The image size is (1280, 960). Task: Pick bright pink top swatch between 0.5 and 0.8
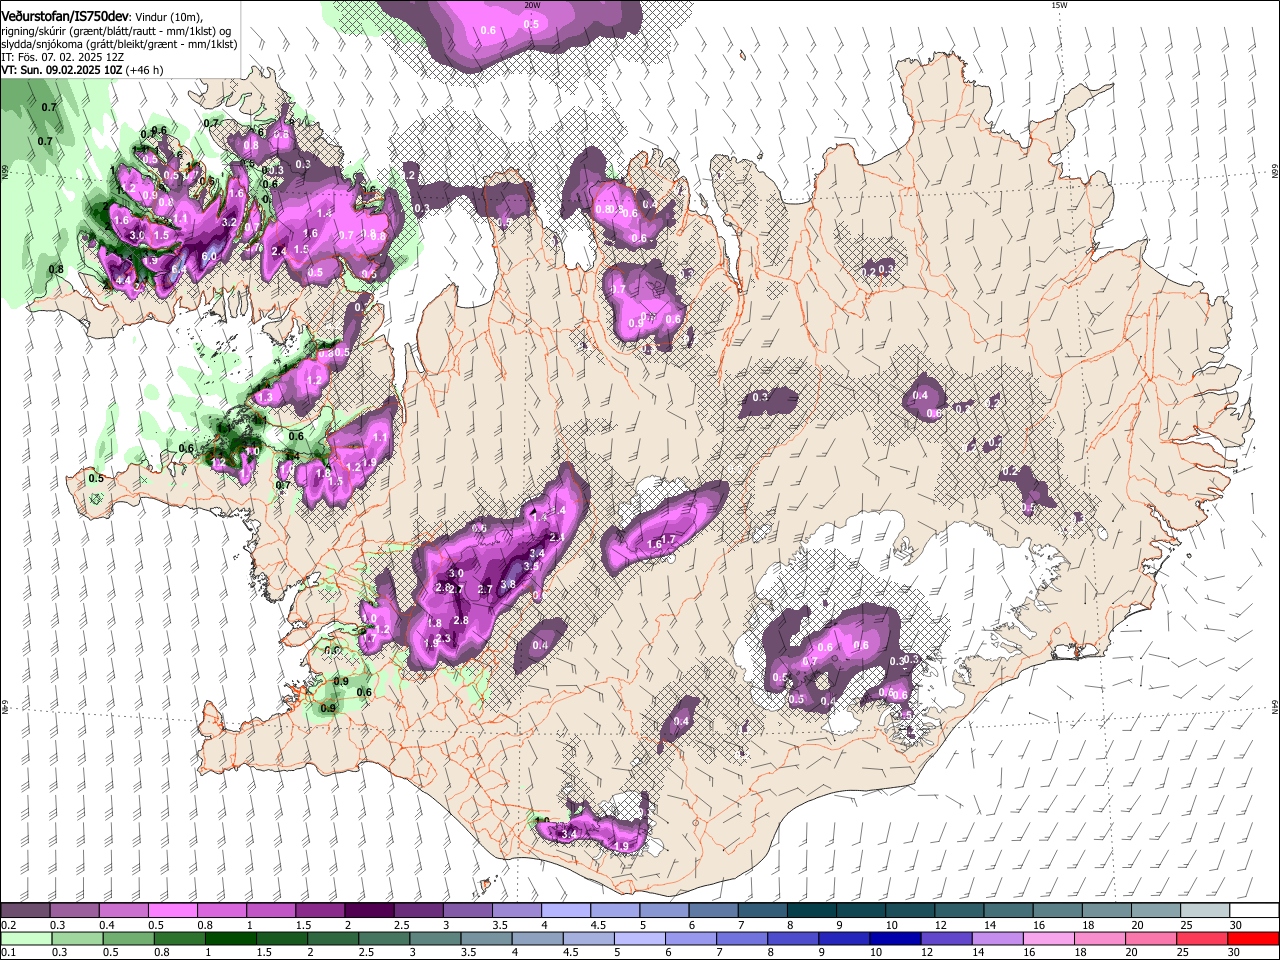click(x=173, y=911)
